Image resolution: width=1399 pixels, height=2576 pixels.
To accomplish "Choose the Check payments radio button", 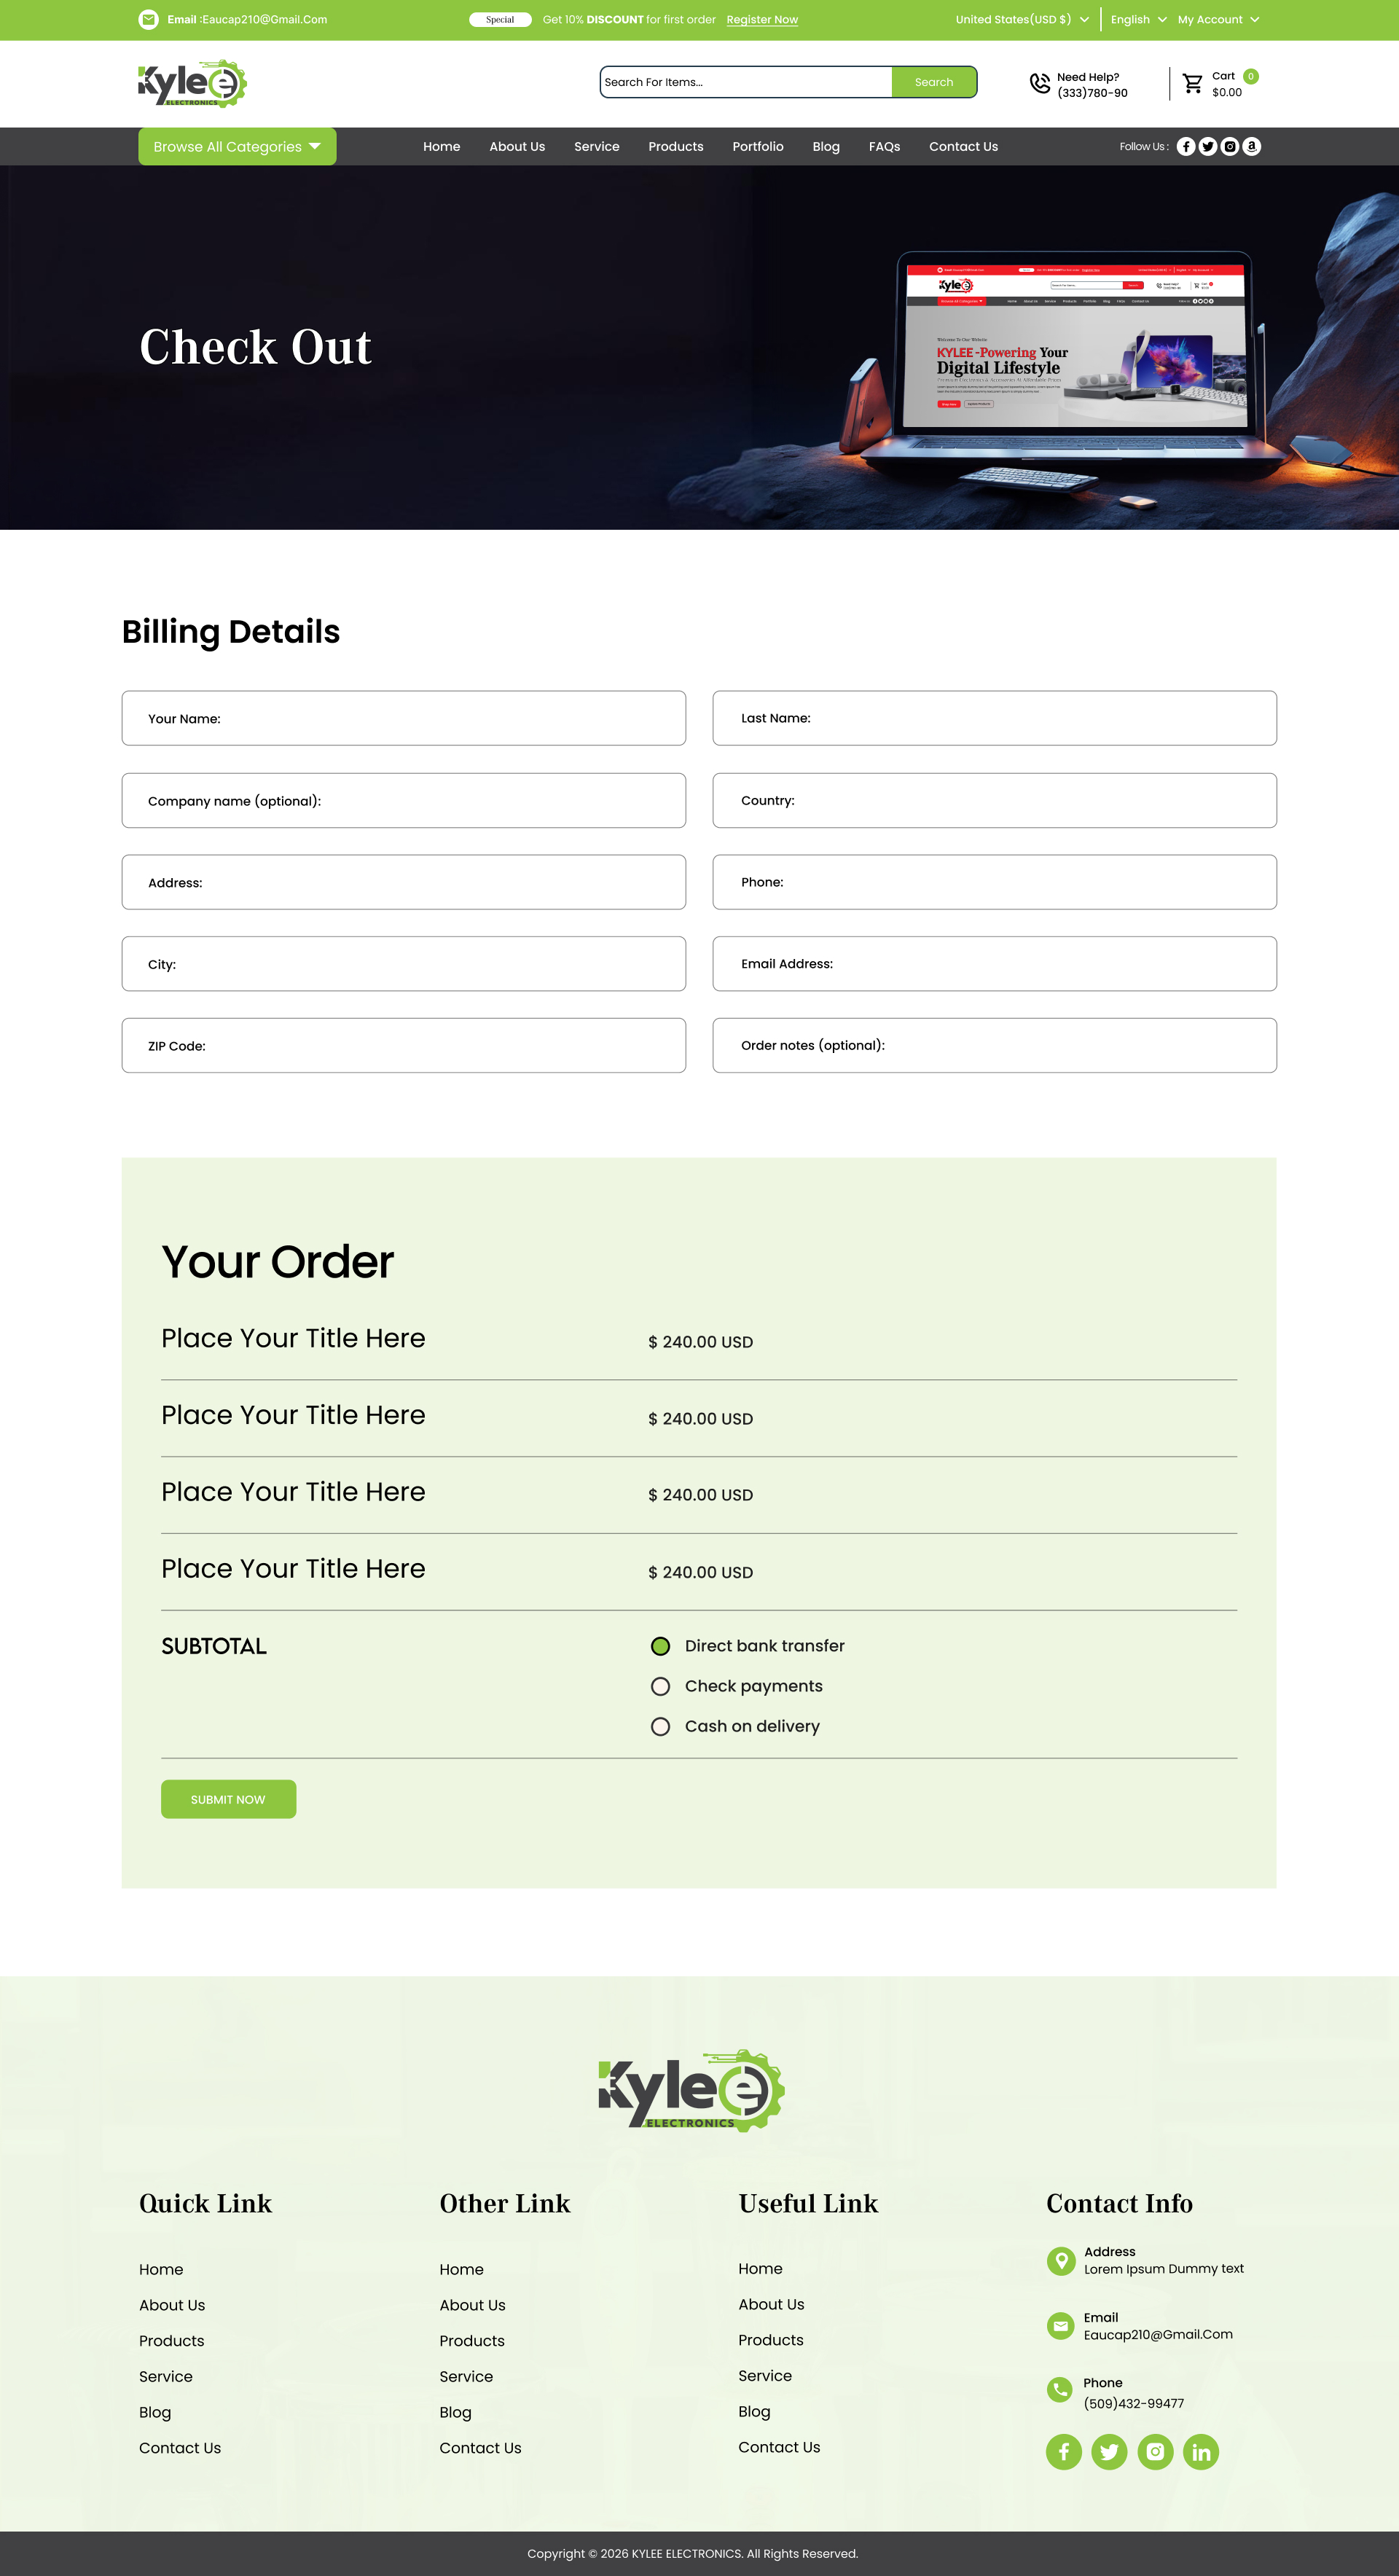I will (660, 1687).
